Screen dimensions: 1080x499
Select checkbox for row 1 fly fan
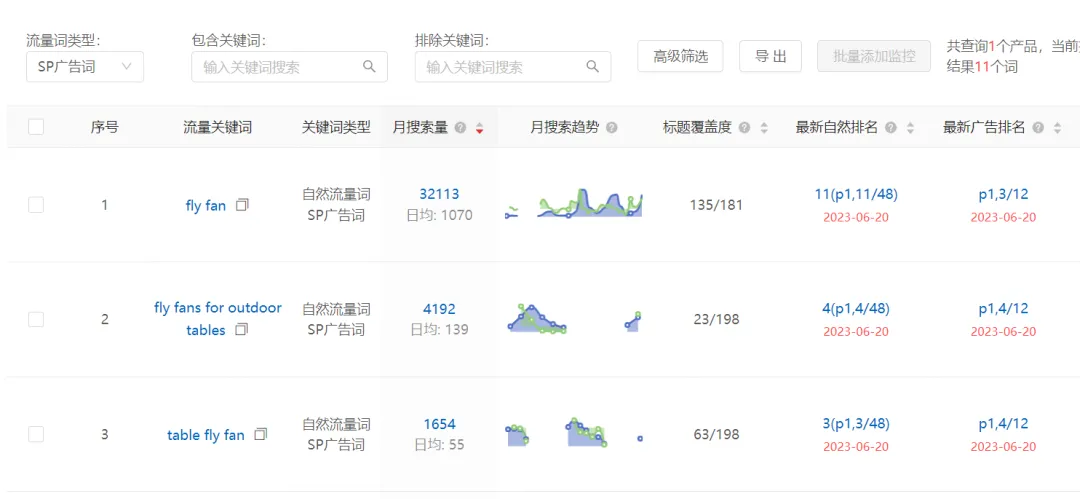[x=36, y=205]
